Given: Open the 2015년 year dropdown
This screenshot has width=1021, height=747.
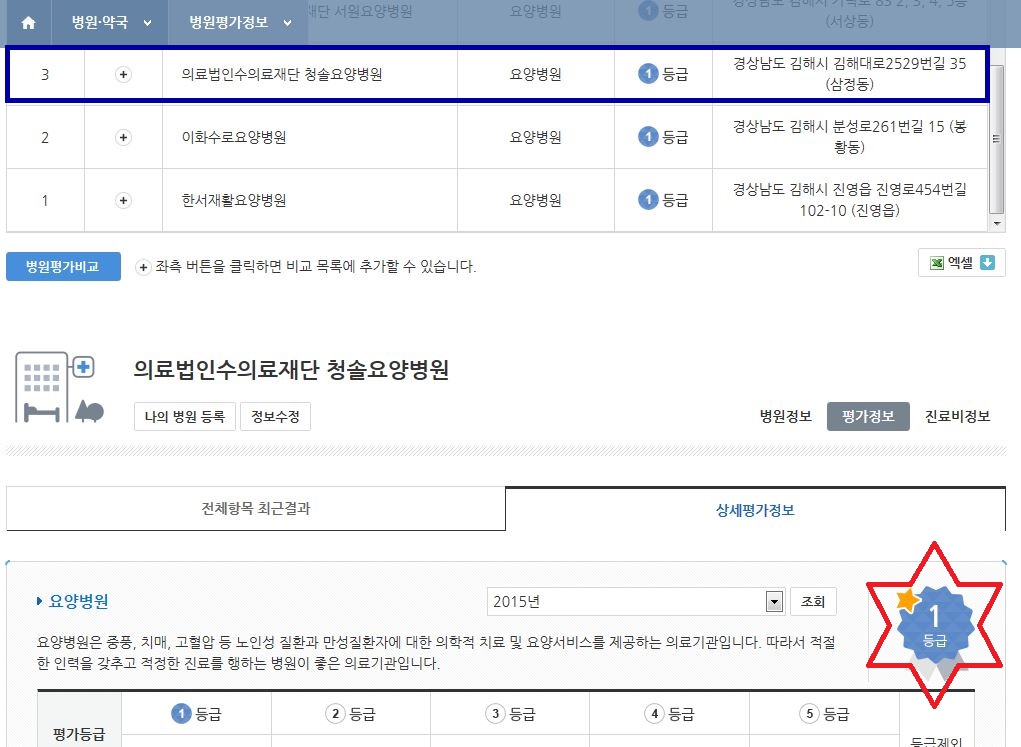Looking at the screenshot, I should tap(635, 602).
